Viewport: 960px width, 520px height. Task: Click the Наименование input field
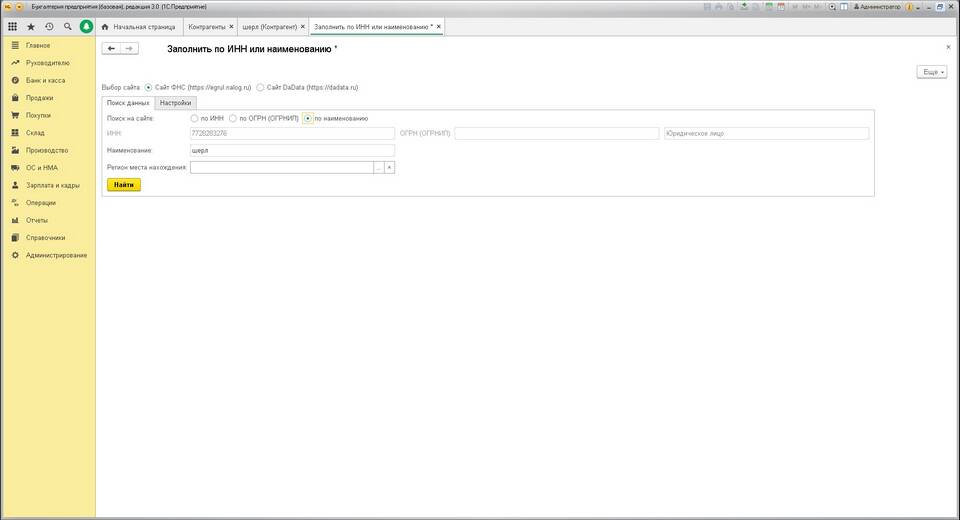291,150
